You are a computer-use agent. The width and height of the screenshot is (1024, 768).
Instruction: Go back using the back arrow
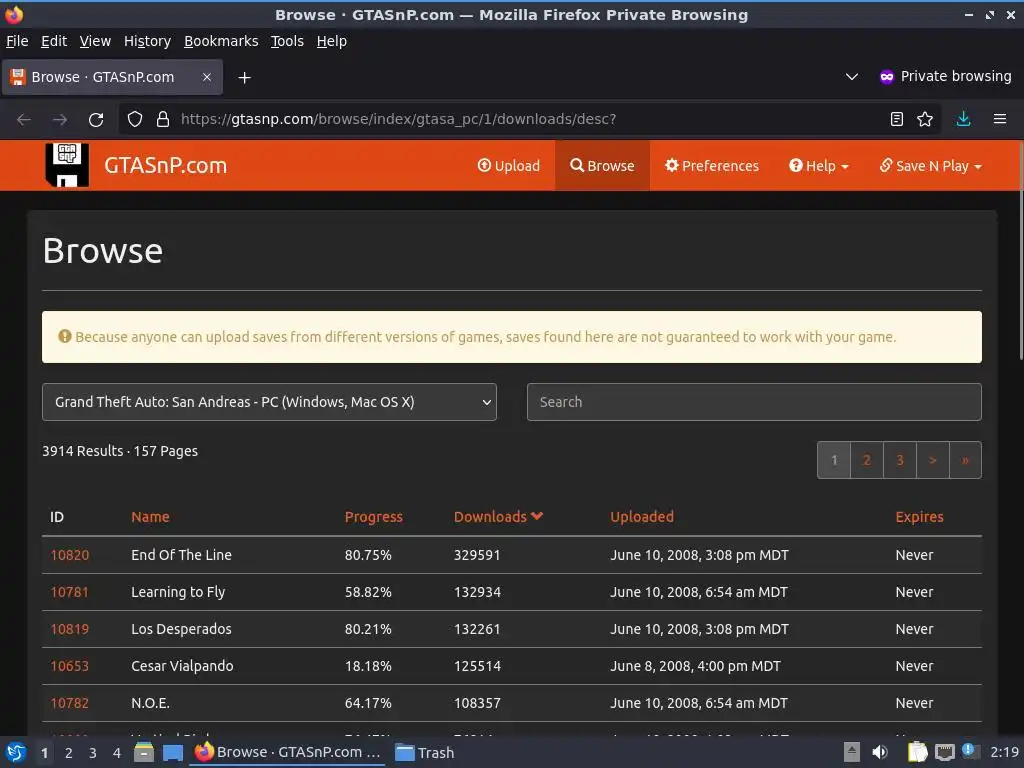(24, 120)
